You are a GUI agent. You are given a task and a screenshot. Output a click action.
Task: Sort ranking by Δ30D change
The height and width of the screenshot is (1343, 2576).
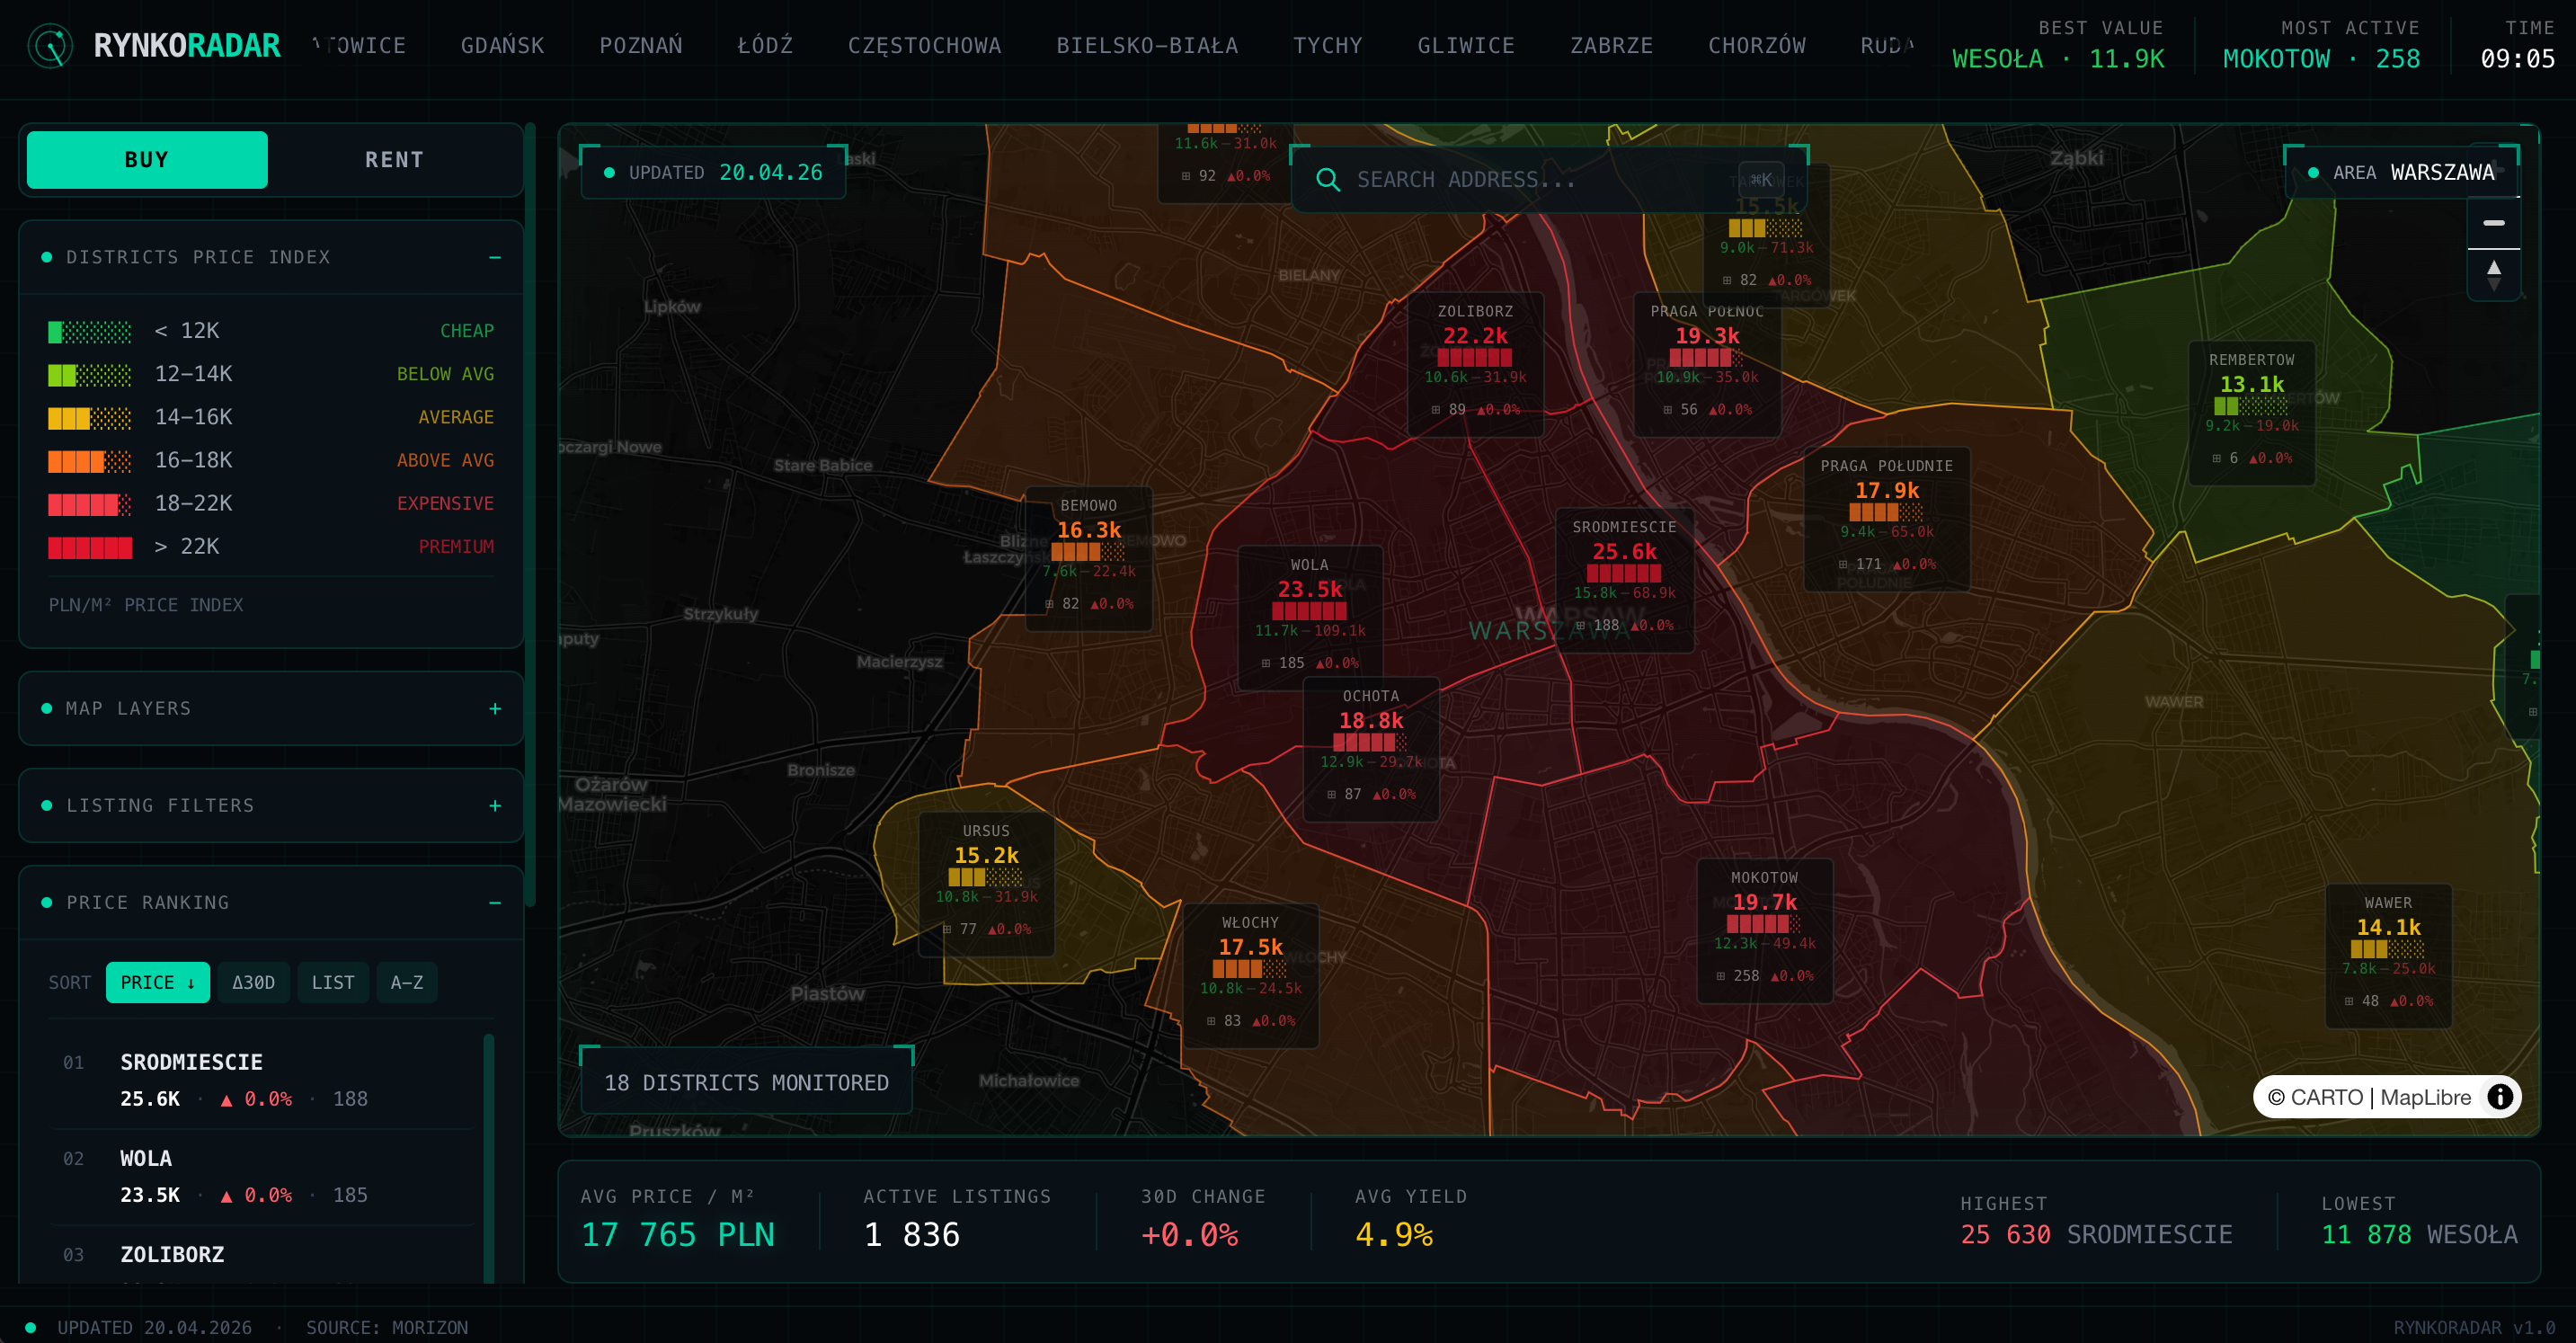pos(253,982)
